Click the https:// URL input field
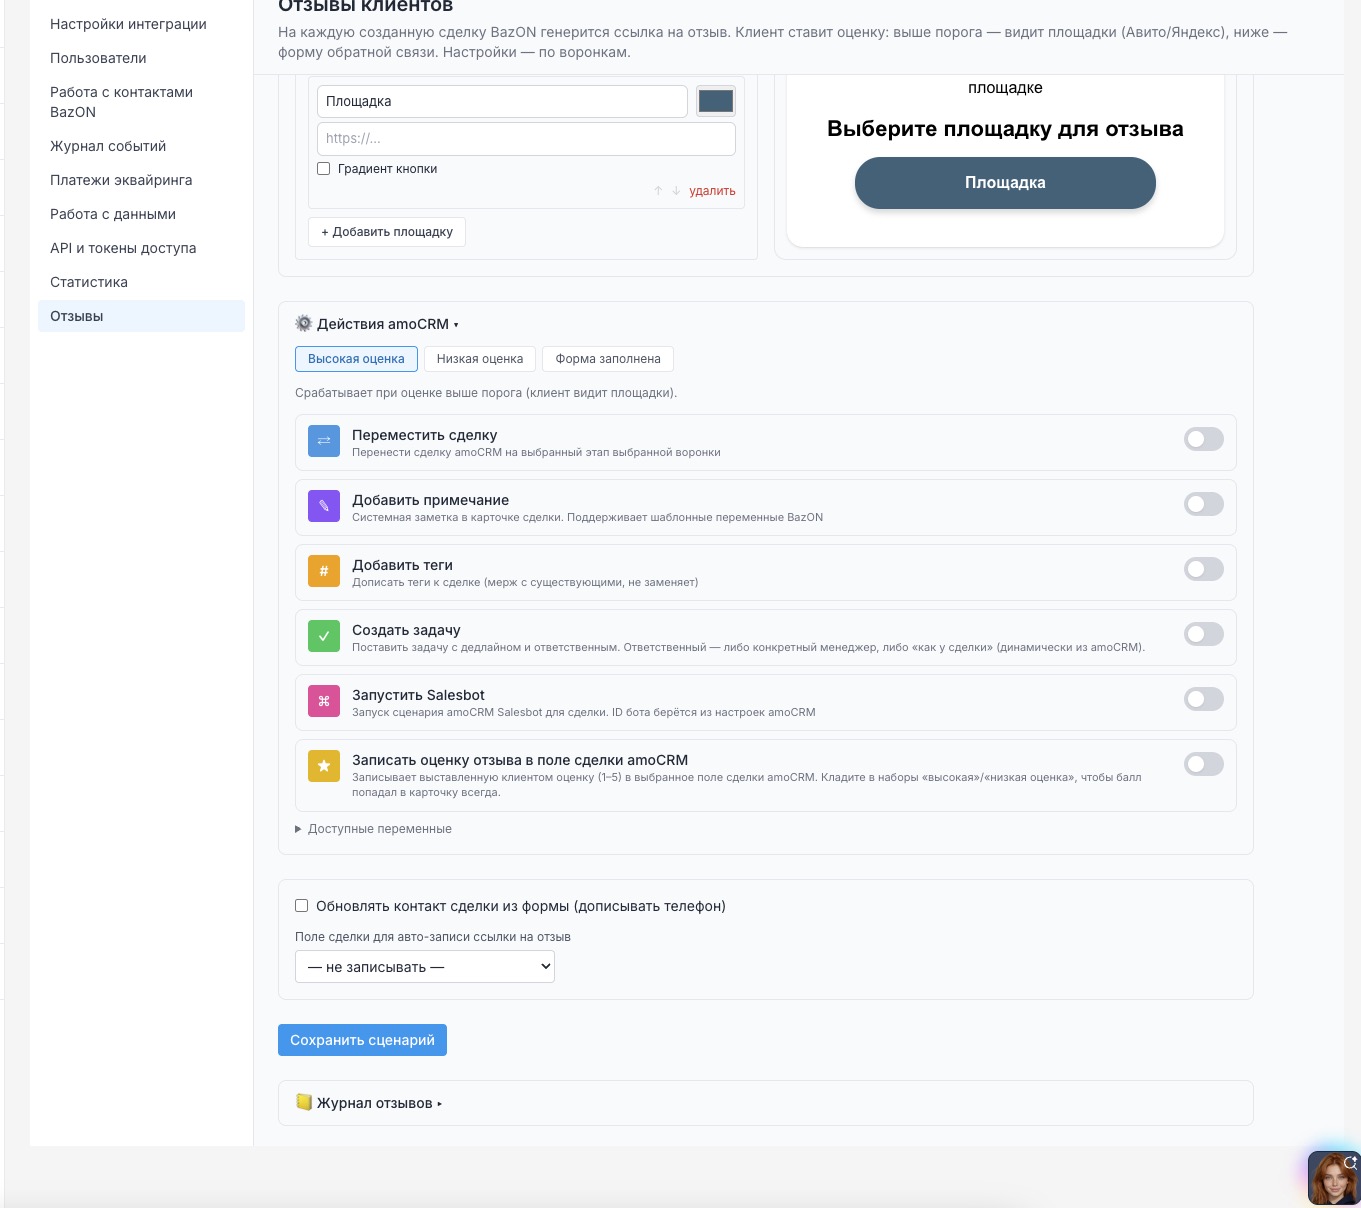1361x1208 pixels. (x=526, y=139)
